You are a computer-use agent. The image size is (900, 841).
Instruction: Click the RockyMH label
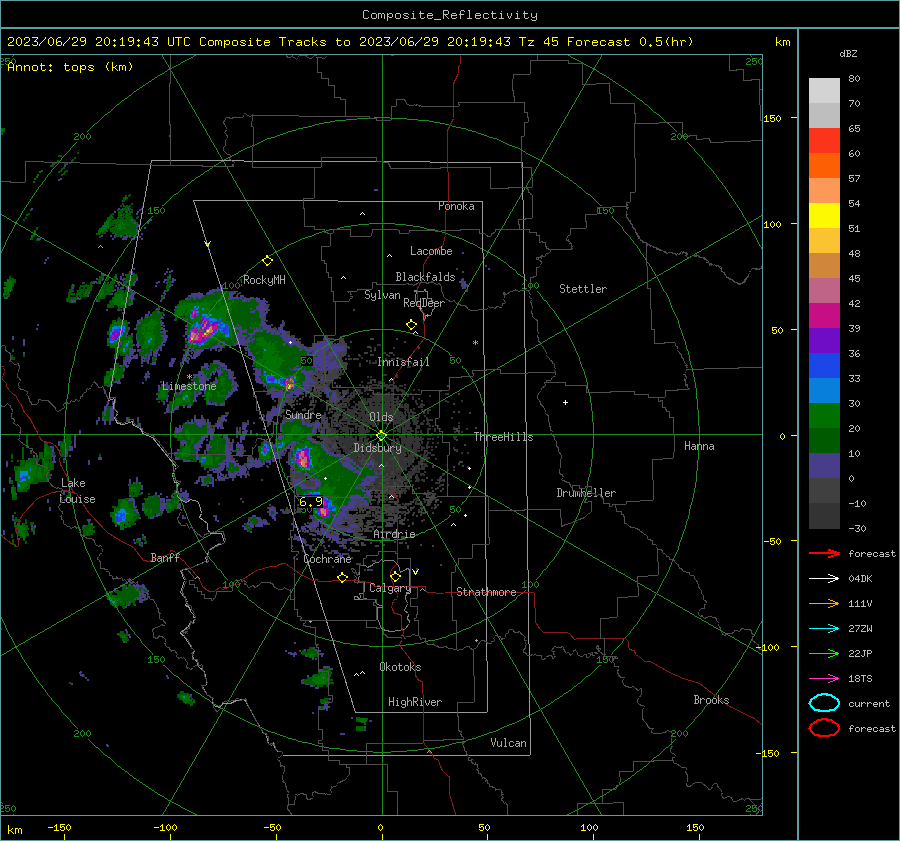tap(264, 280)
